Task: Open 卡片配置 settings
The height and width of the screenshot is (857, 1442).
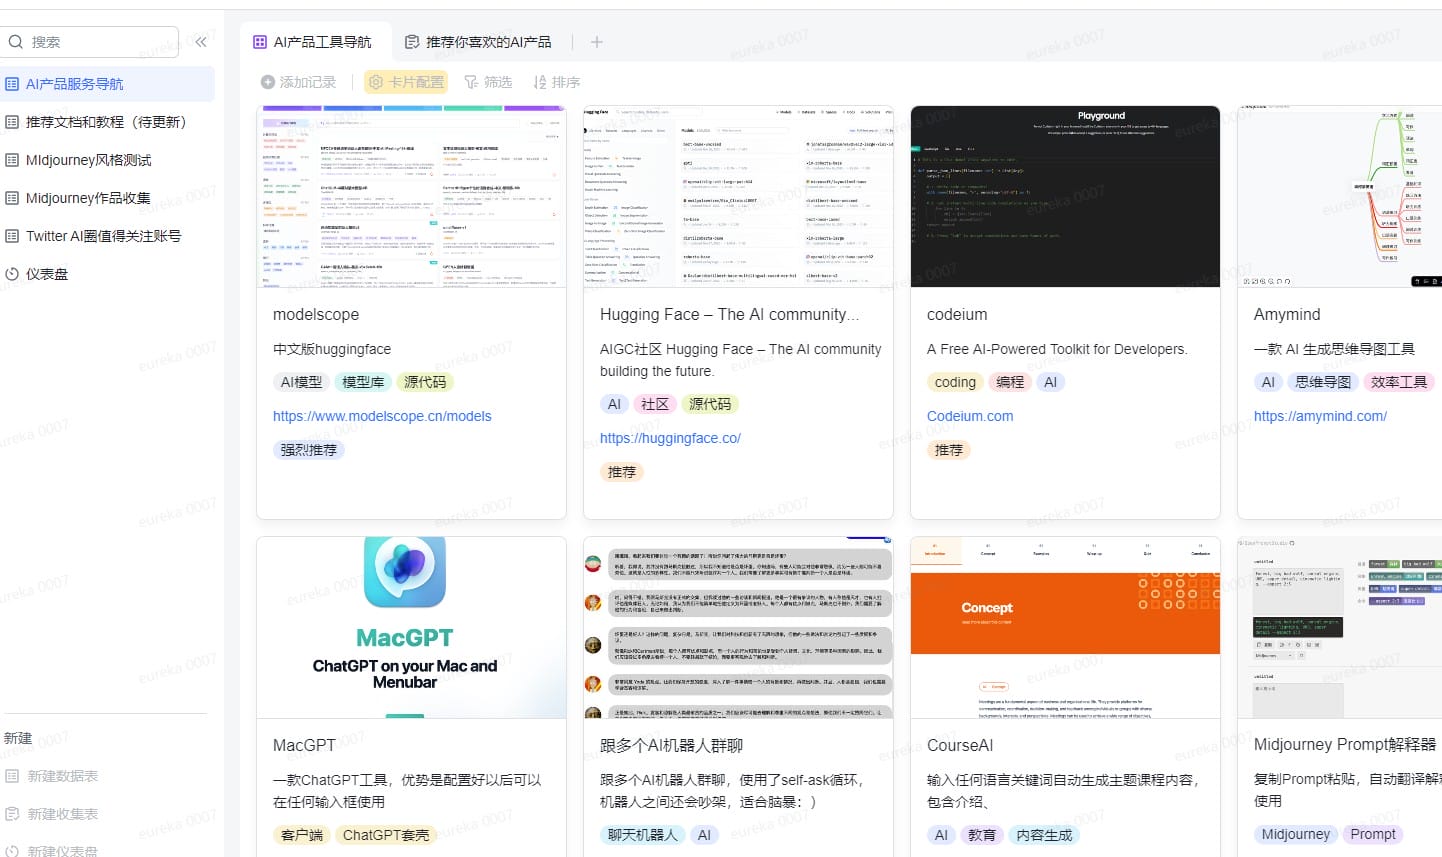Action: coord(406,82)
